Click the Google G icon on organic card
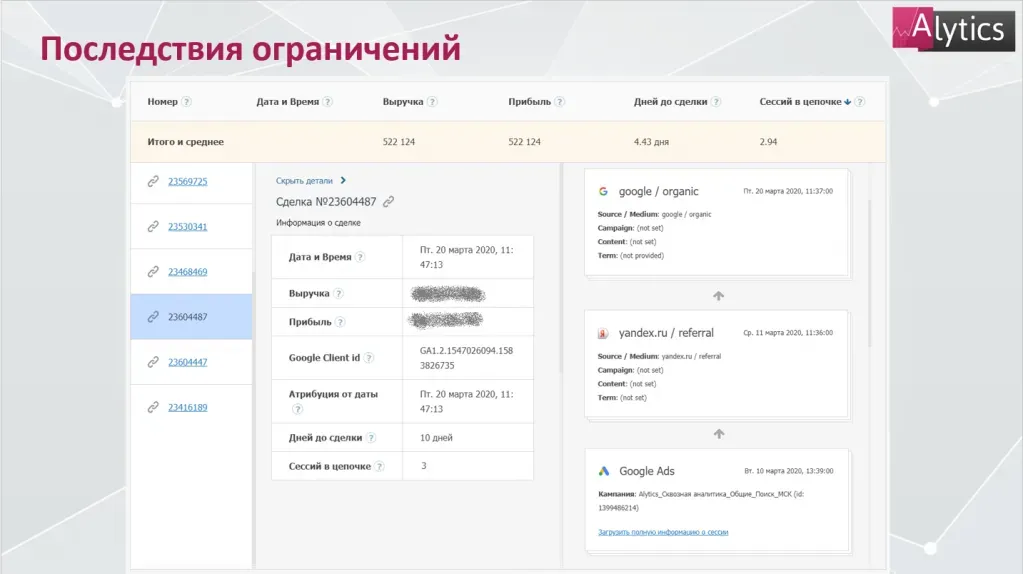 603,191
